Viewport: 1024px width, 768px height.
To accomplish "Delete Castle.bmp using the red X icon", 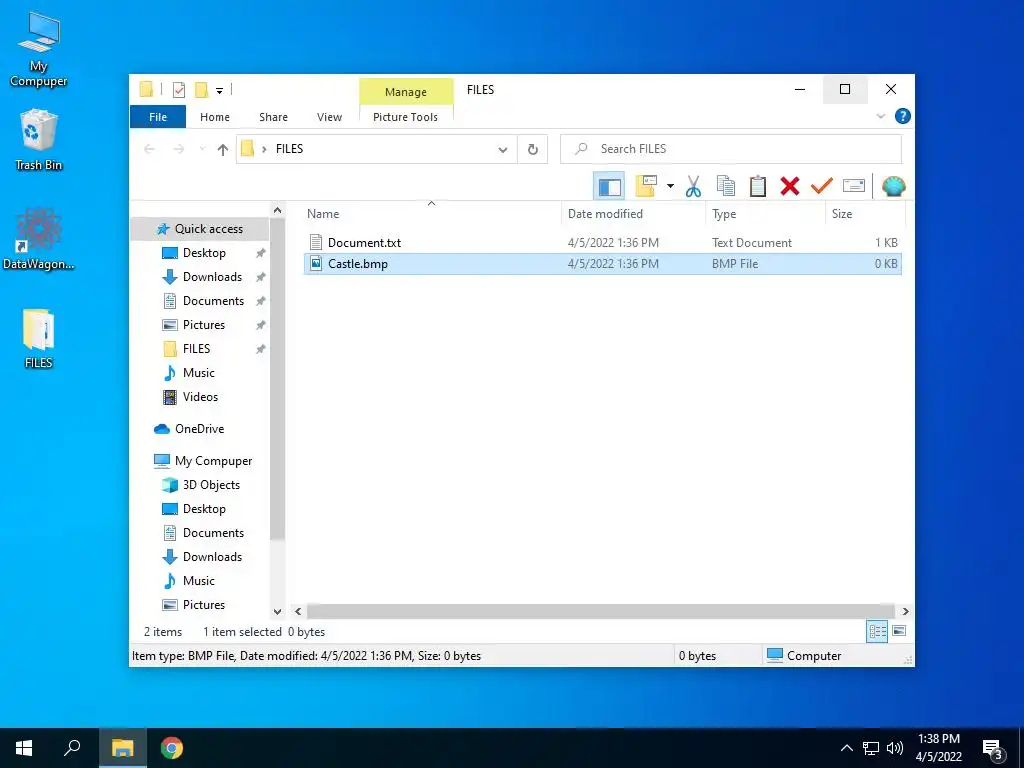I will pyautogui.click(x=790, y=186).
